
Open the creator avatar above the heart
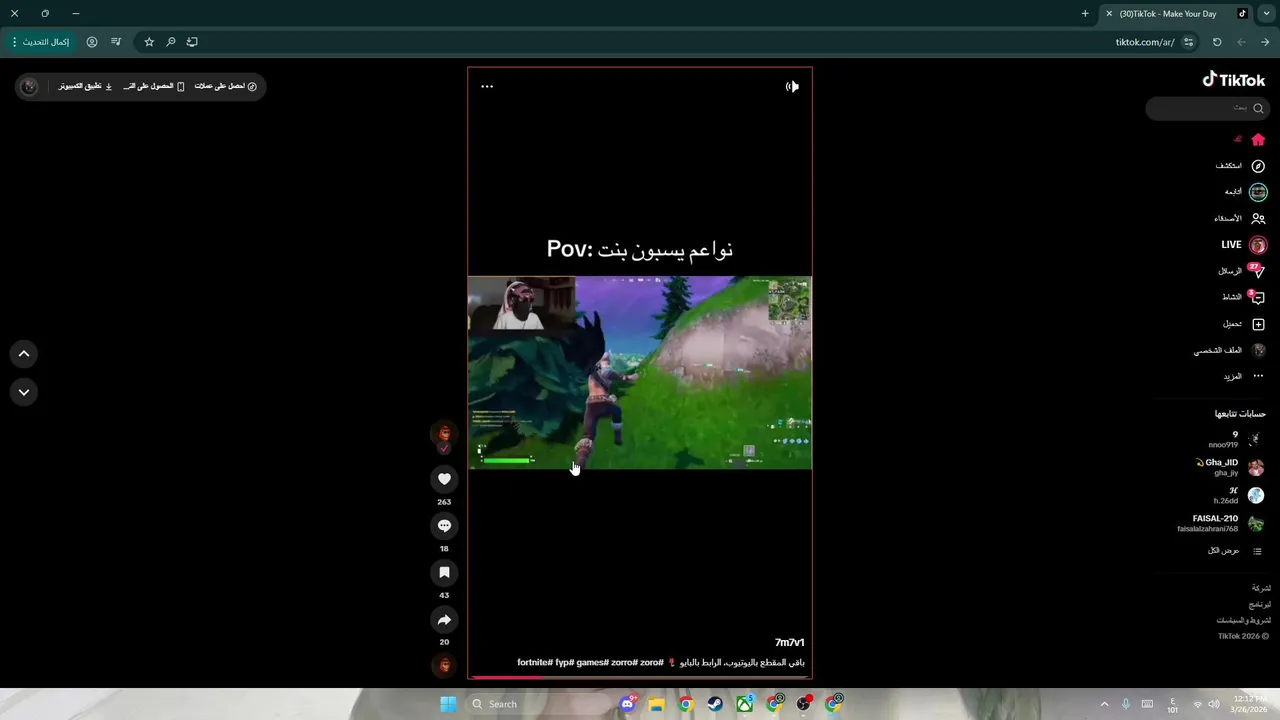[445, 433]
